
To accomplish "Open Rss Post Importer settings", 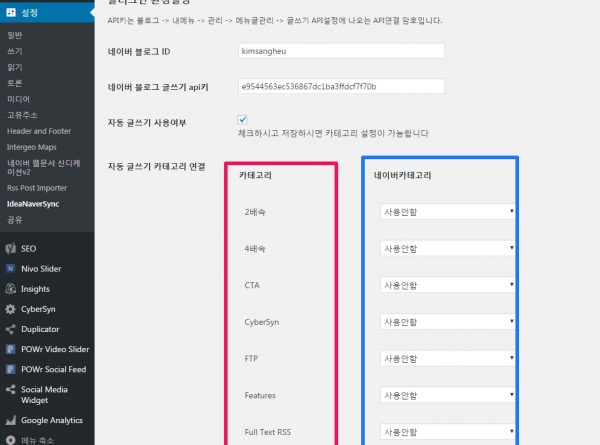I will (37, 188).
